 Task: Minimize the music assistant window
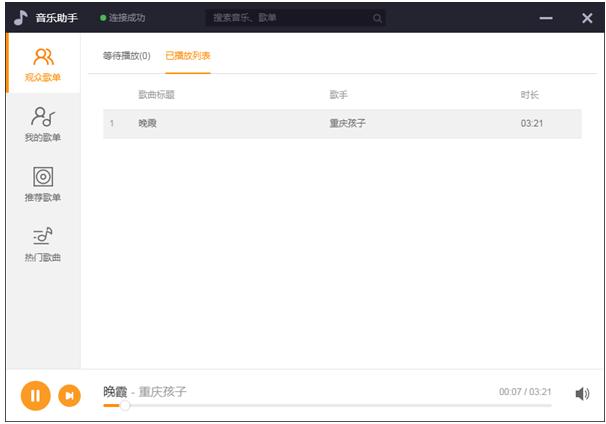pos(546,18)
